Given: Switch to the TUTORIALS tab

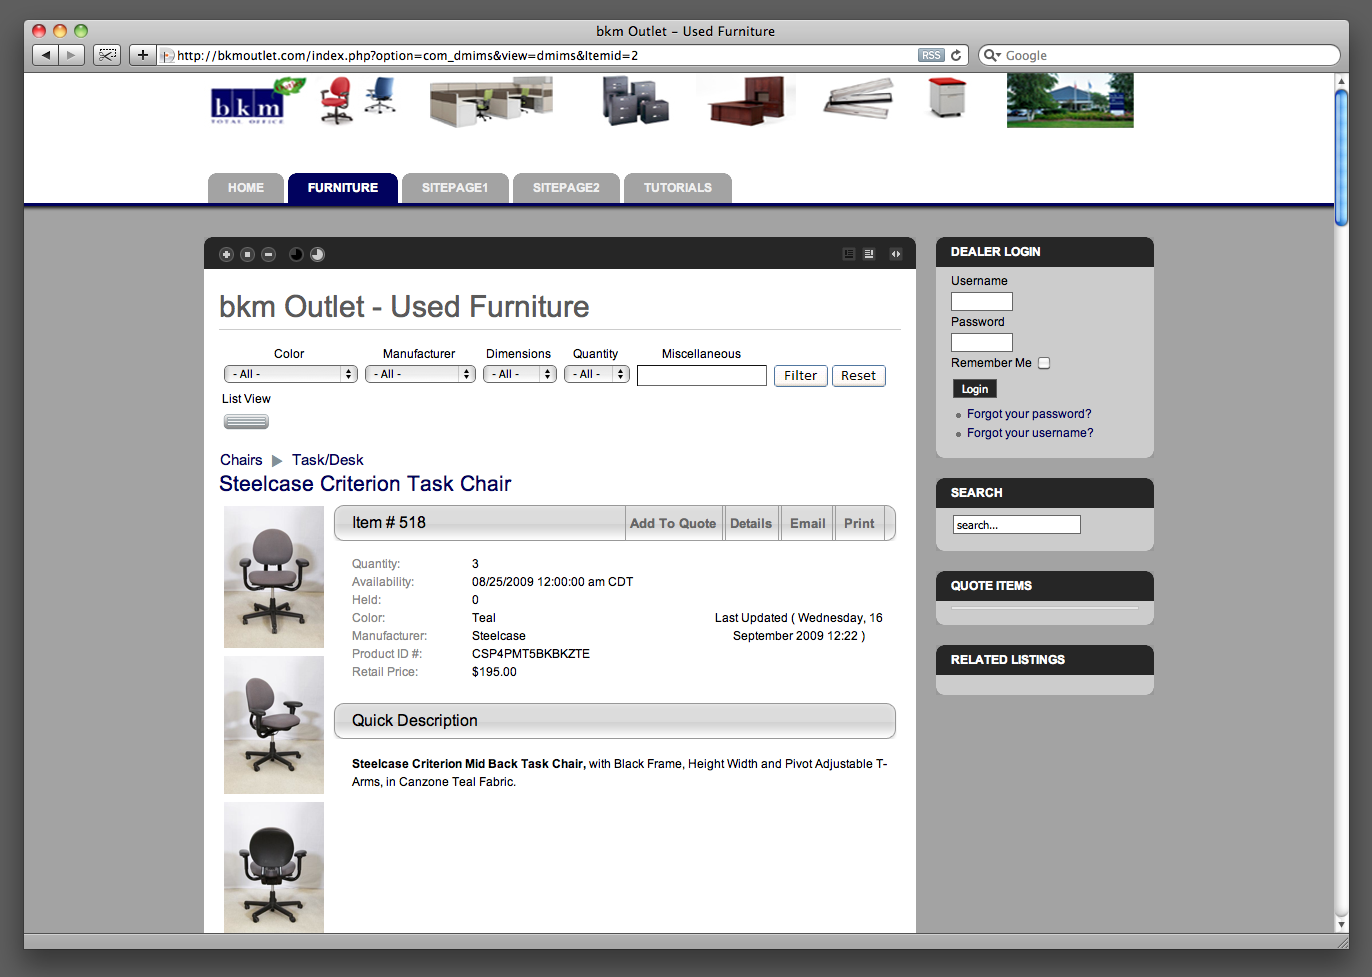Looking at the screenshot, I should [x=677, y=188].
